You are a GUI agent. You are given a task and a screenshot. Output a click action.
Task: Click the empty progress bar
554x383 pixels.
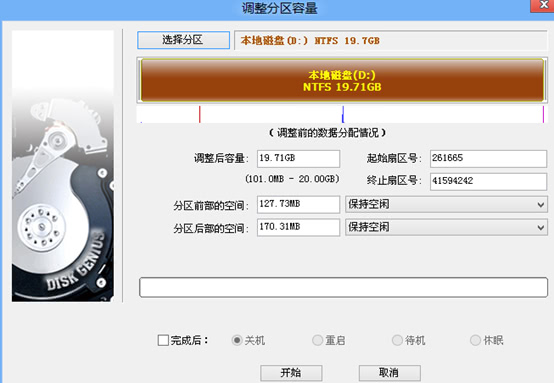(343, 287)
